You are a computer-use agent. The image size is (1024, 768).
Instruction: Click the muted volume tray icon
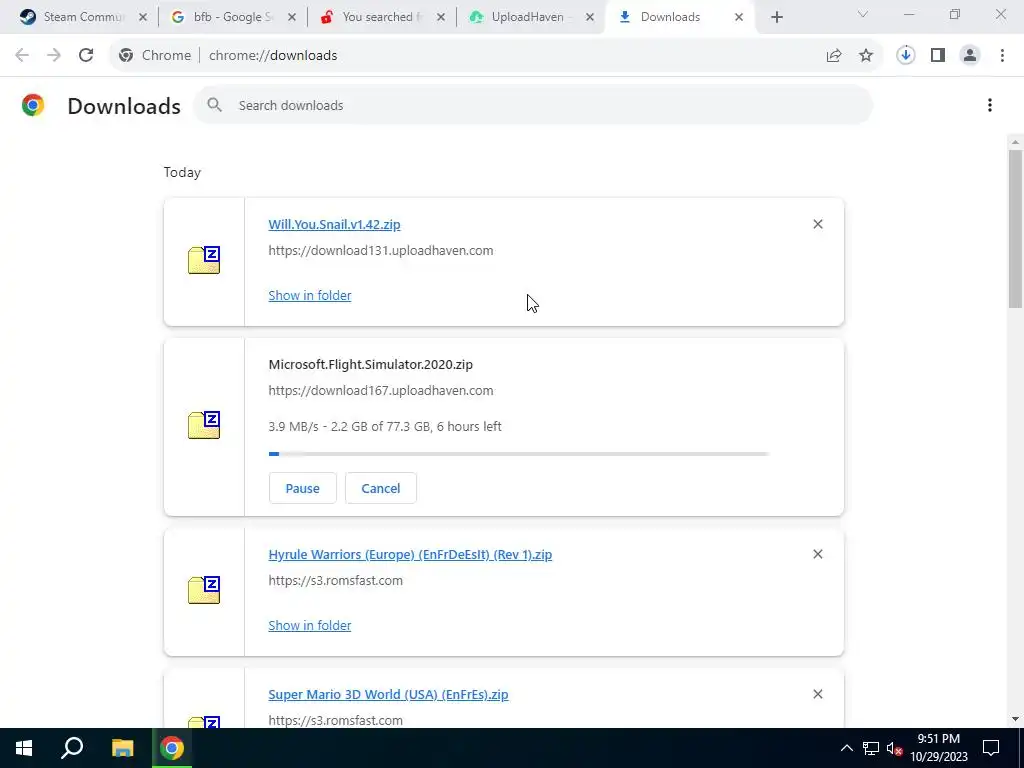[895, 748]
